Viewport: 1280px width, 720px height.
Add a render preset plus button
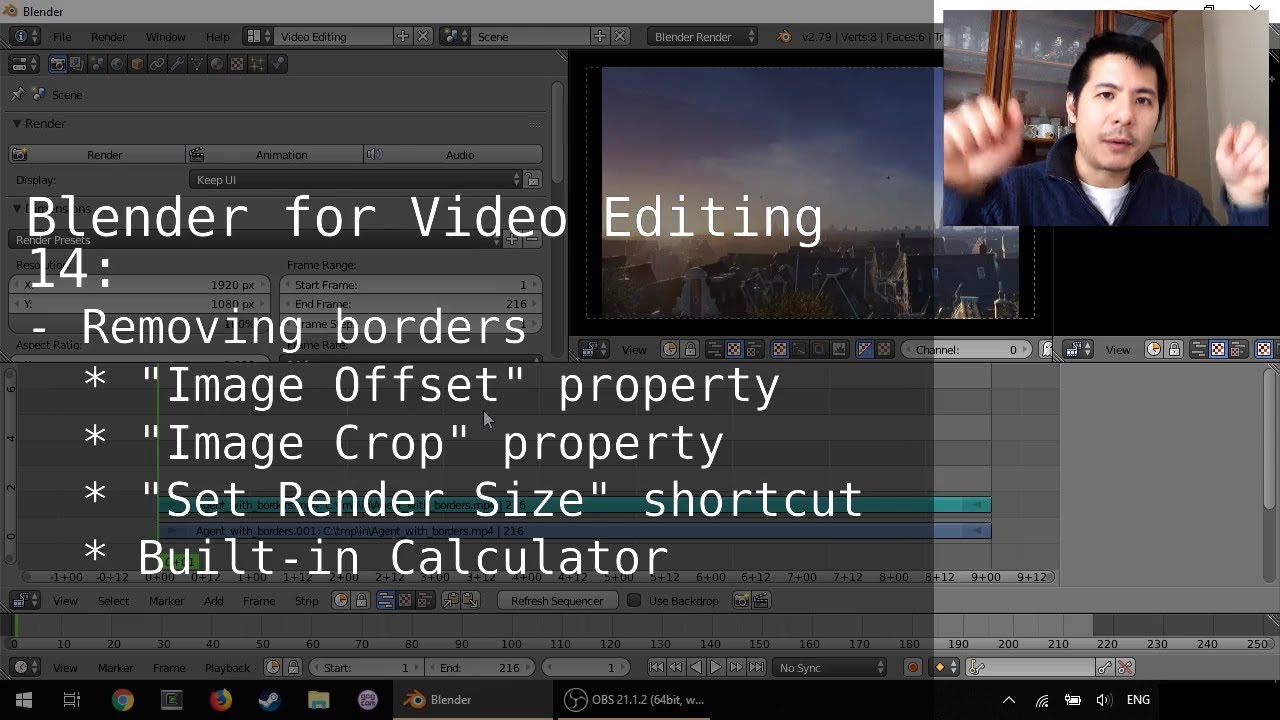click(x=512, y=240)
